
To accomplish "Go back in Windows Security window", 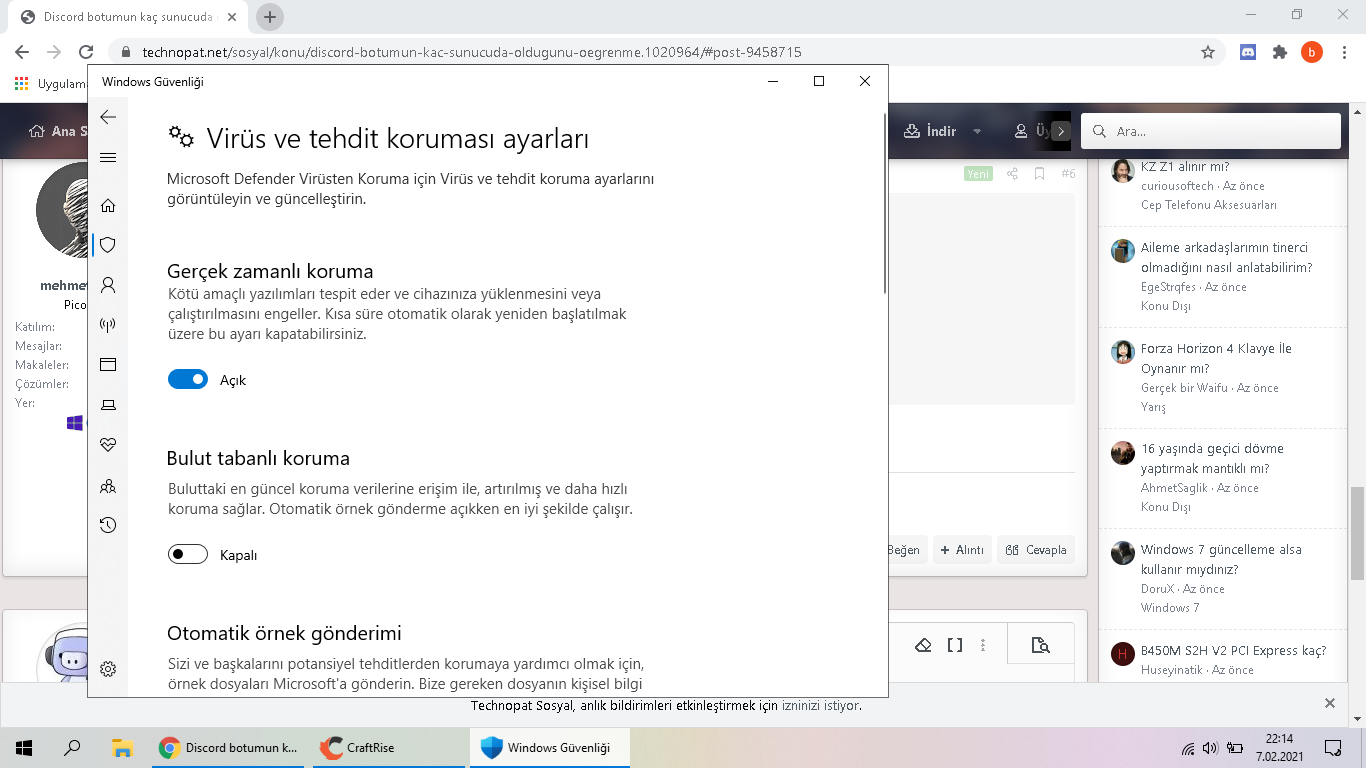I will (x=108, y=117).
